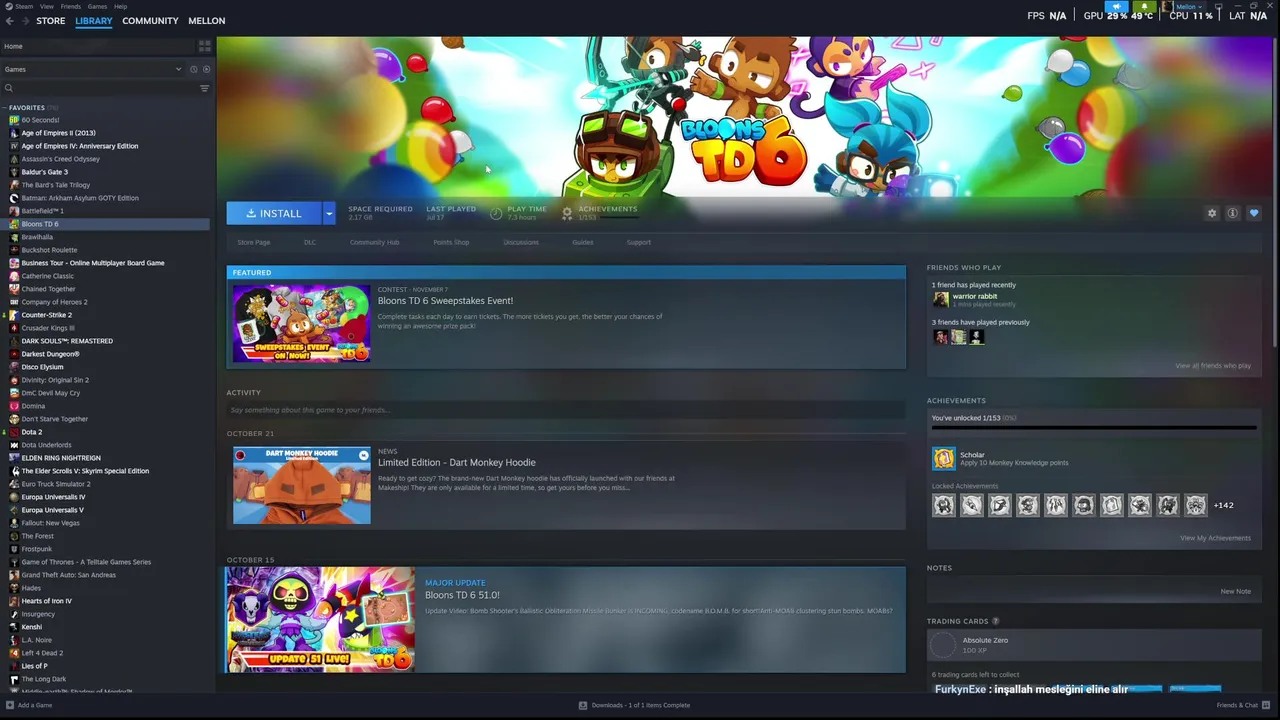Open user avatar in title bar
The width and height of the screenshot is (1280, 720).
(1166, 6)
